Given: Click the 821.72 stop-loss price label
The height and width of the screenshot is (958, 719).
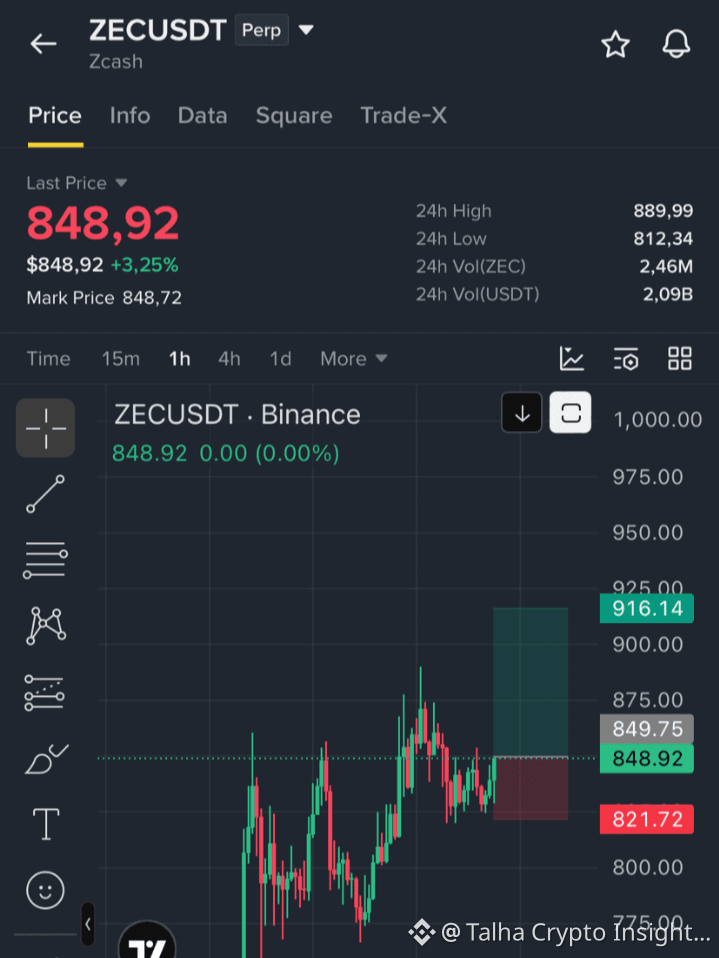Looking at the screenshot, I should tap(647, 819).
